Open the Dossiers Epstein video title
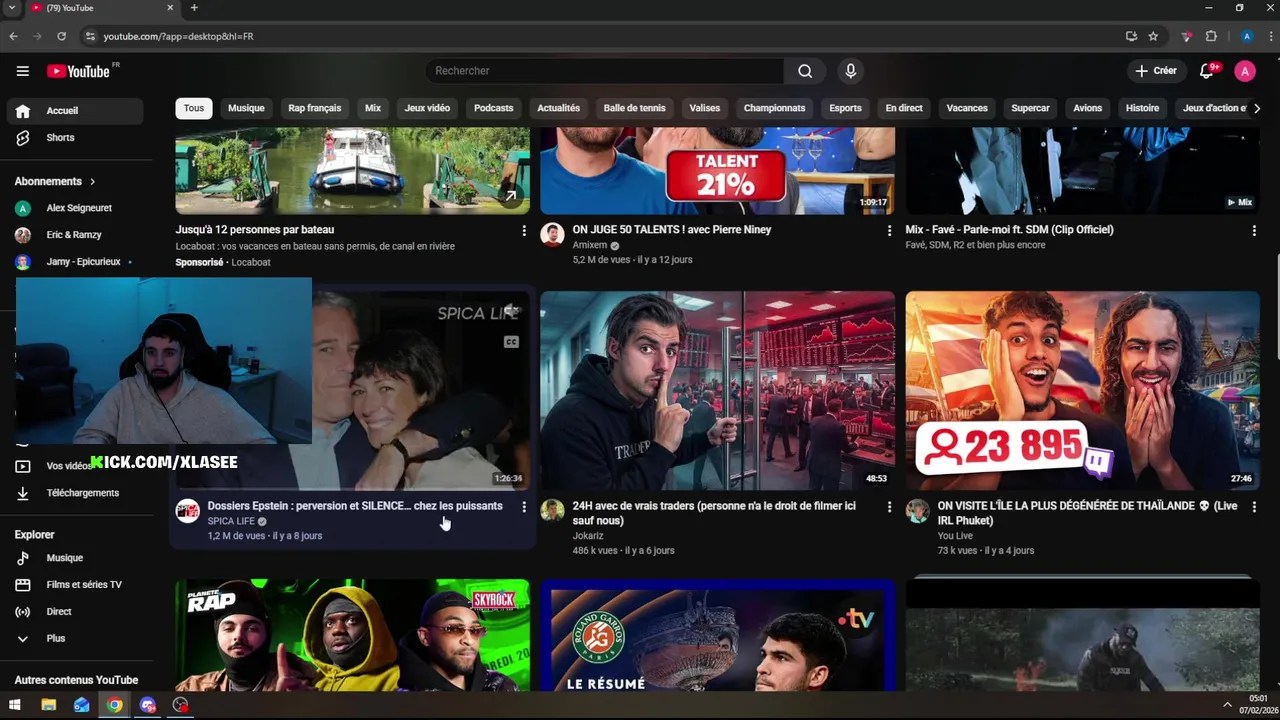The height and width of the screenshot is (720, 1280). tap(355, 506)
